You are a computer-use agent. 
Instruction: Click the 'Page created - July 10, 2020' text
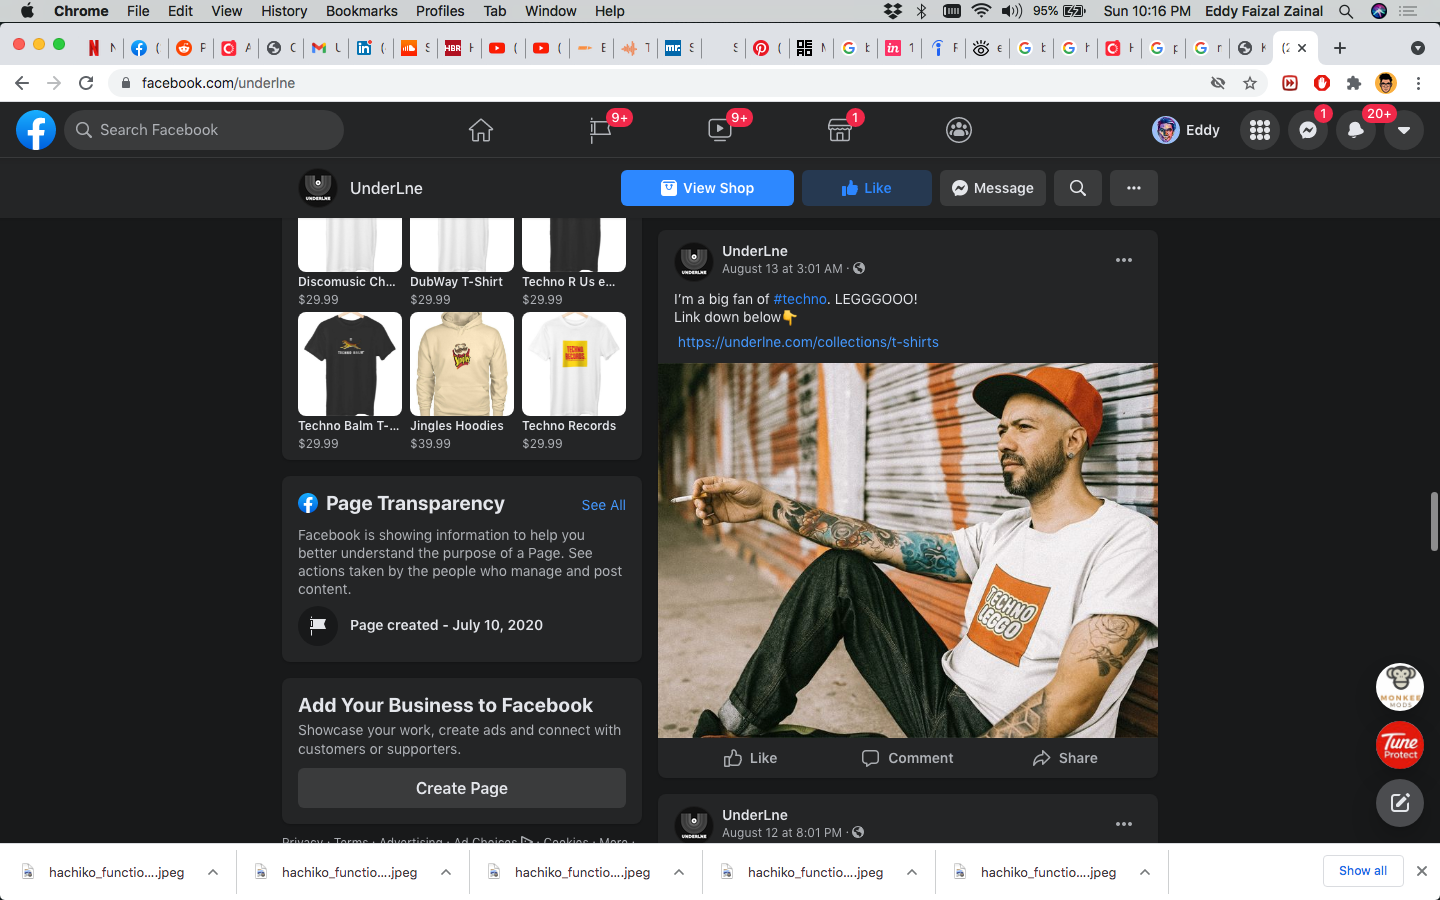pyautogui.click(x=446, y=625)
